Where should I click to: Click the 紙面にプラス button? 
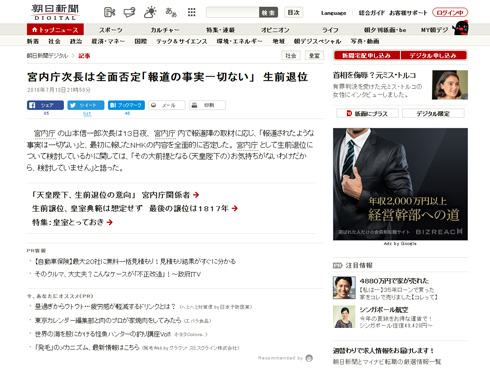point(367,113)
